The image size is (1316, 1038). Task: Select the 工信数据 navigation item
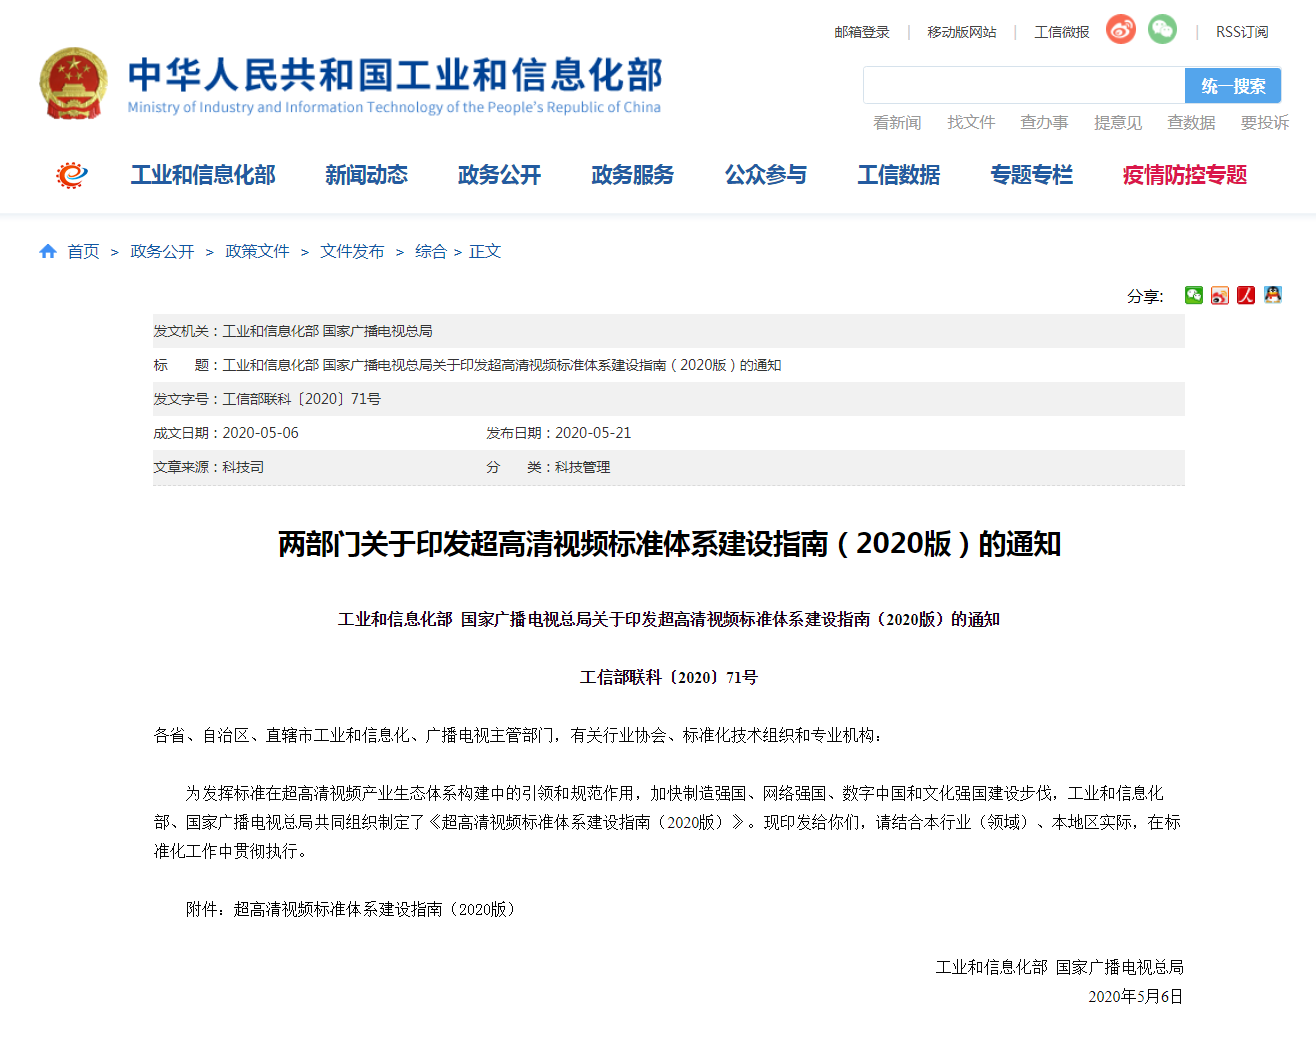coord(898,175)
